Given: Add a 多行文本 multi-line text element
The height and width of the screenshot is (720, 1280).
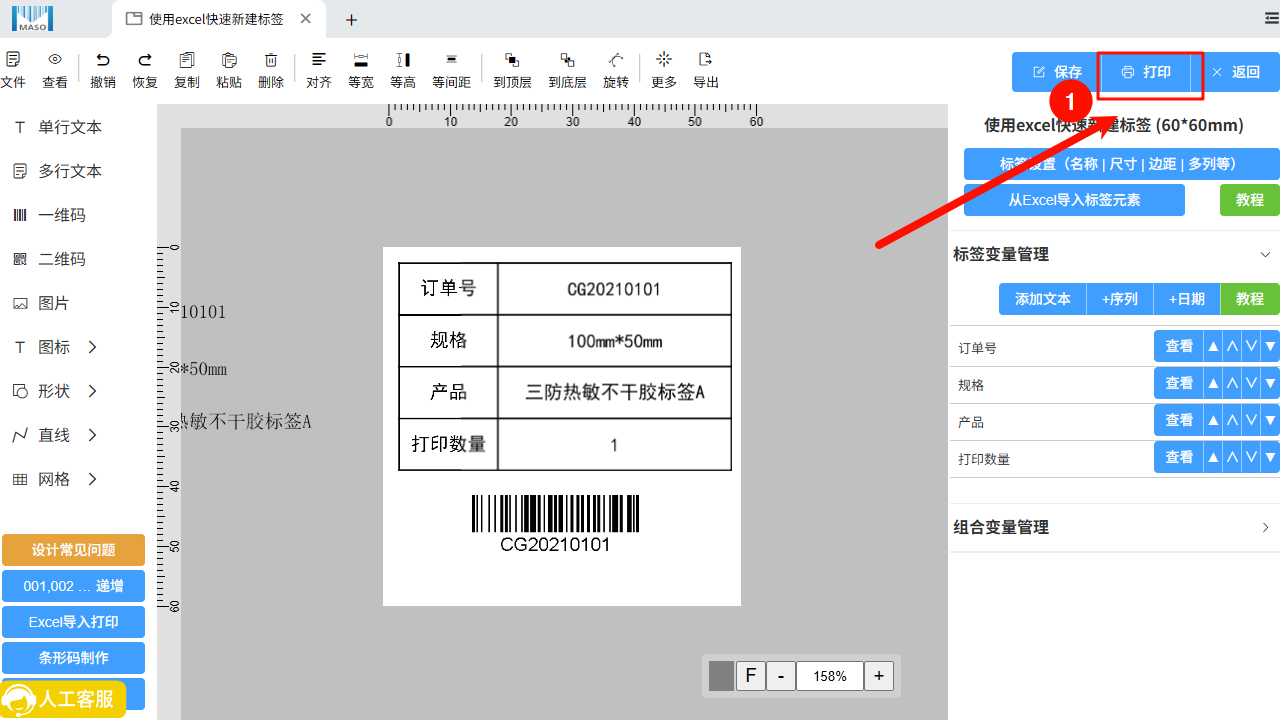Looking at the screenshot, I should point(58,171).
